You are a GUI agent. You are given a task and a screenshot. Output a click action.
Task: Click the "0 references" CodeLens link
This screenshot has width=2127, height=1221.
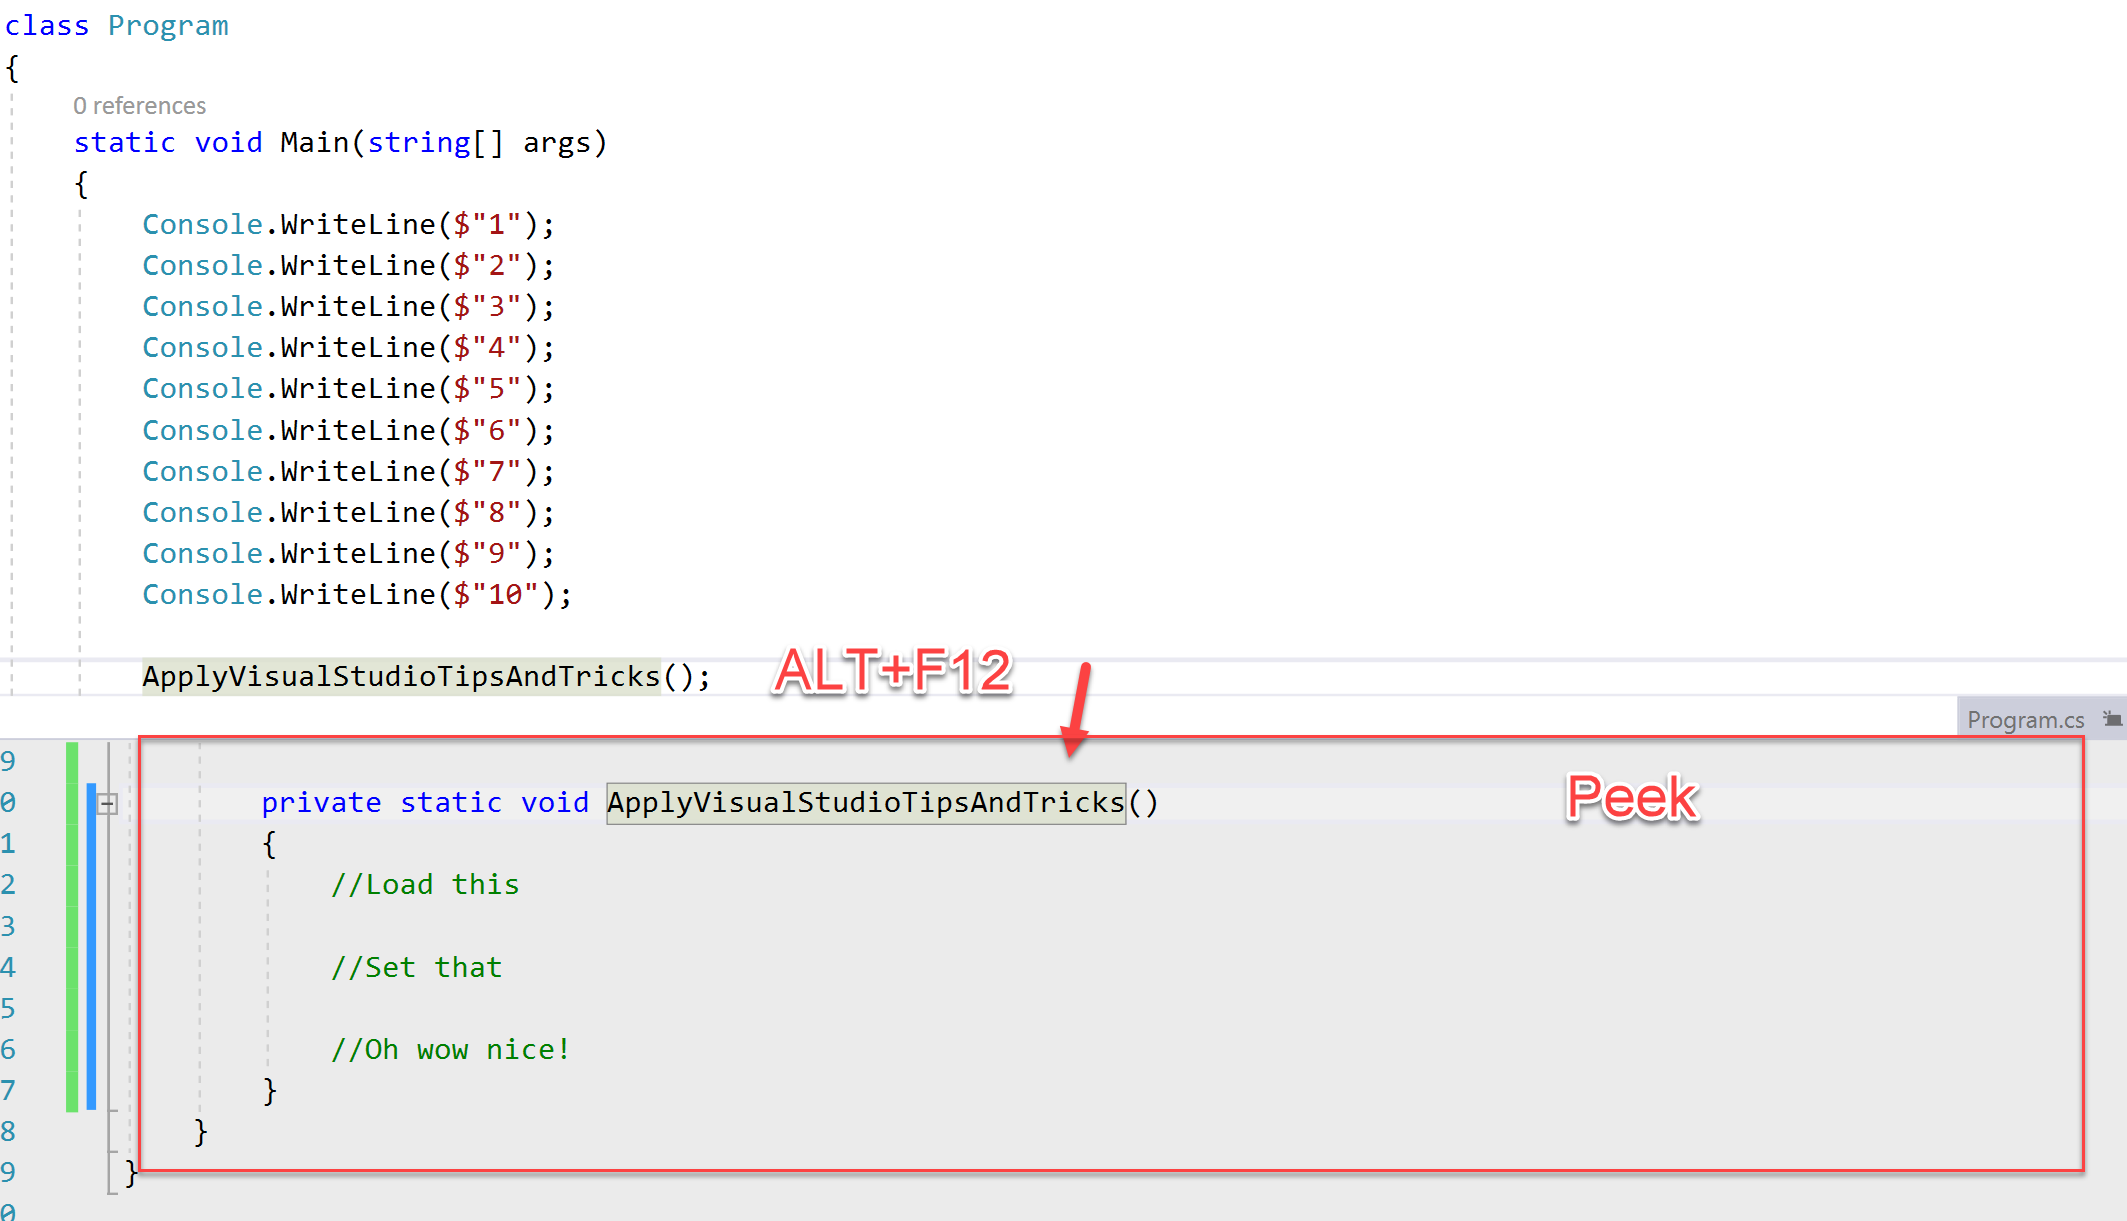click(x=139, y=106)
